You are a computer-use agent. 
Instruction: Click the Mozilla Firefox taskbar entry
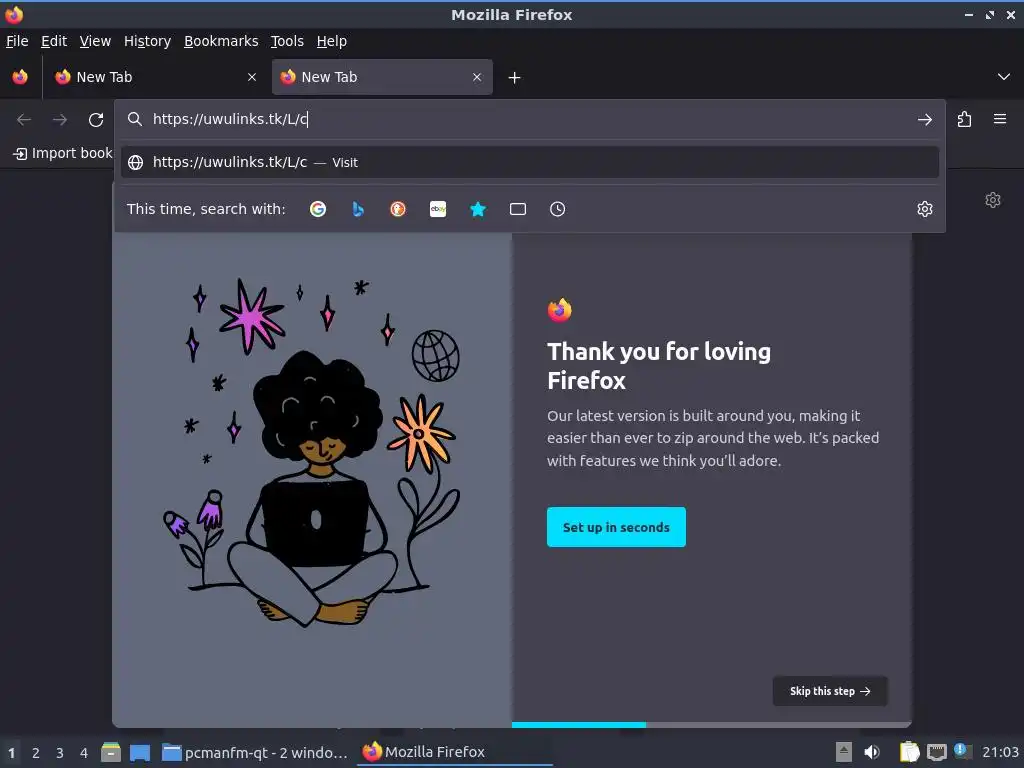[x=455, y=752]
